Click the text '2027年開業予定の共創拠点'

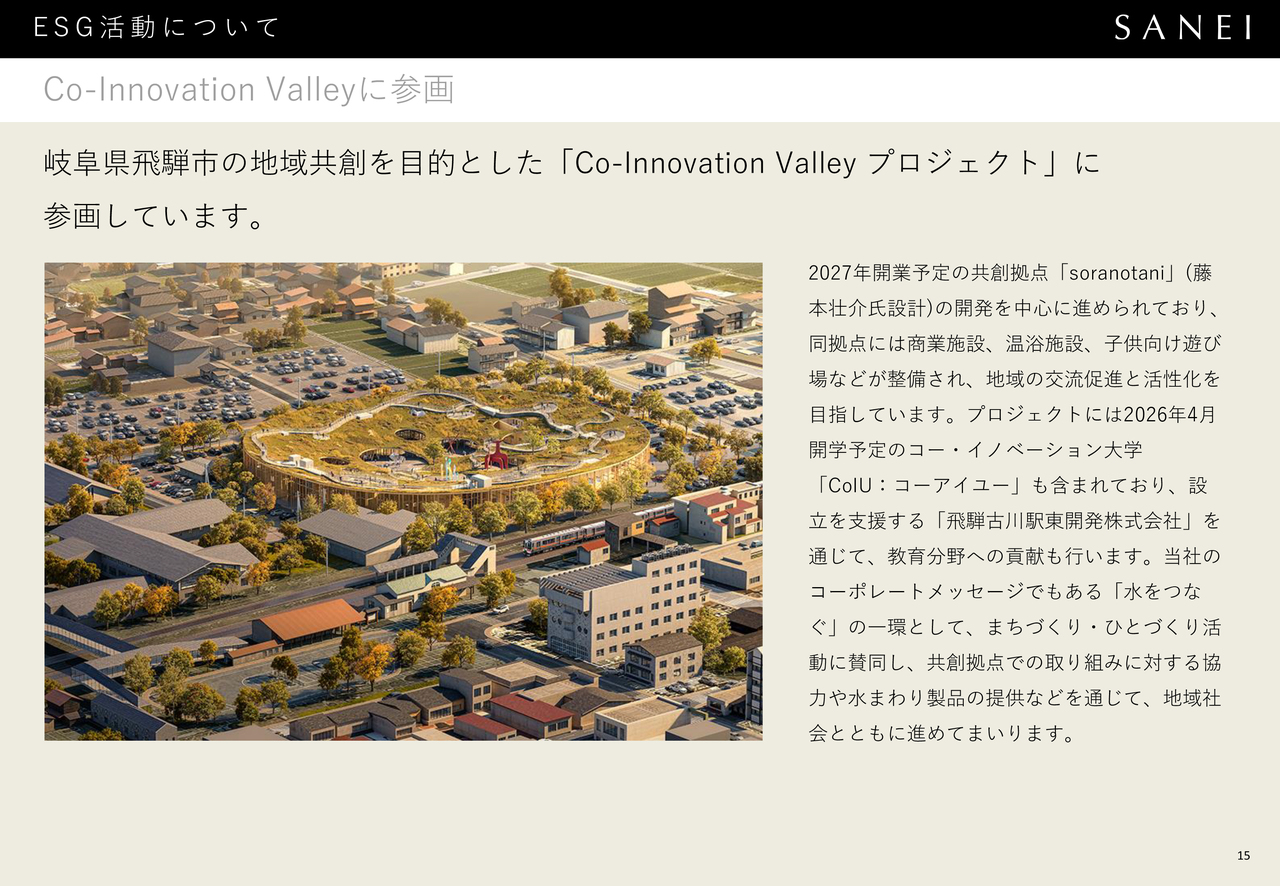point(930,273)
